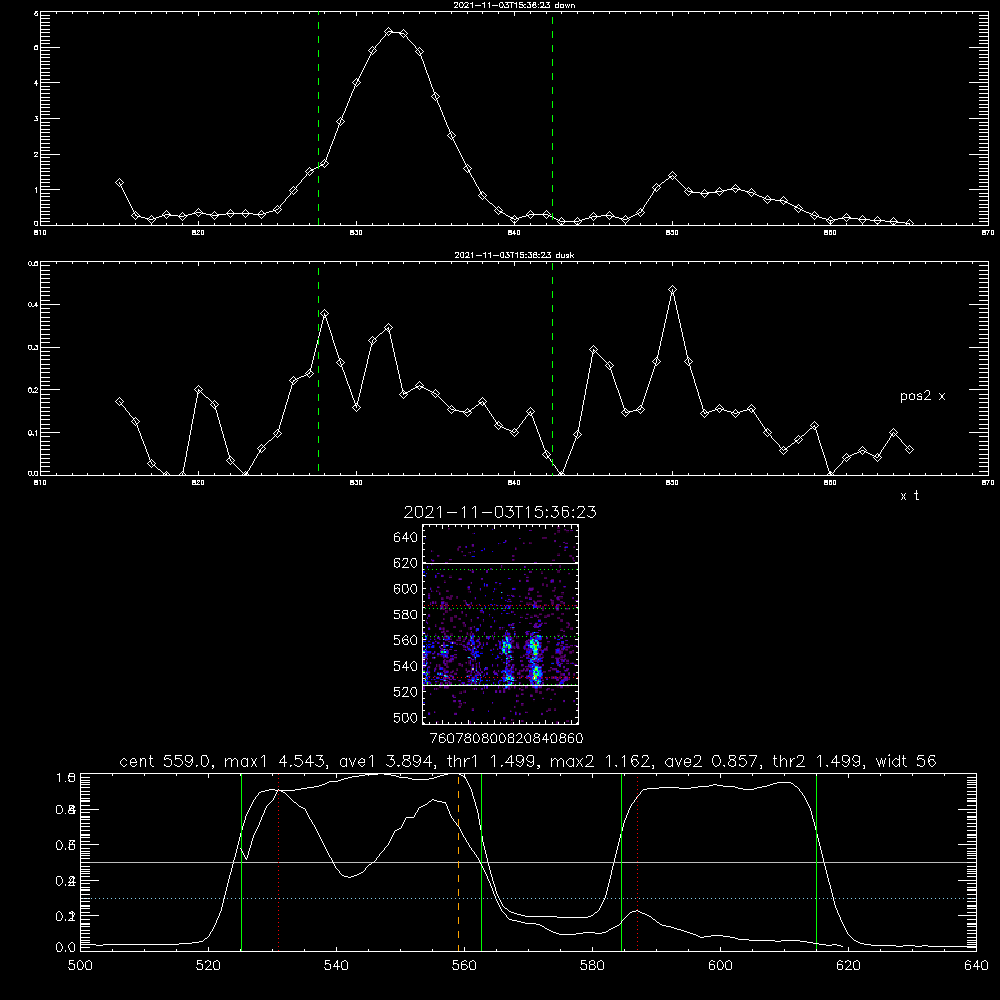Open the spectrogram image thumbnail
1000x1000 pixels.
[x=501, y=624]
